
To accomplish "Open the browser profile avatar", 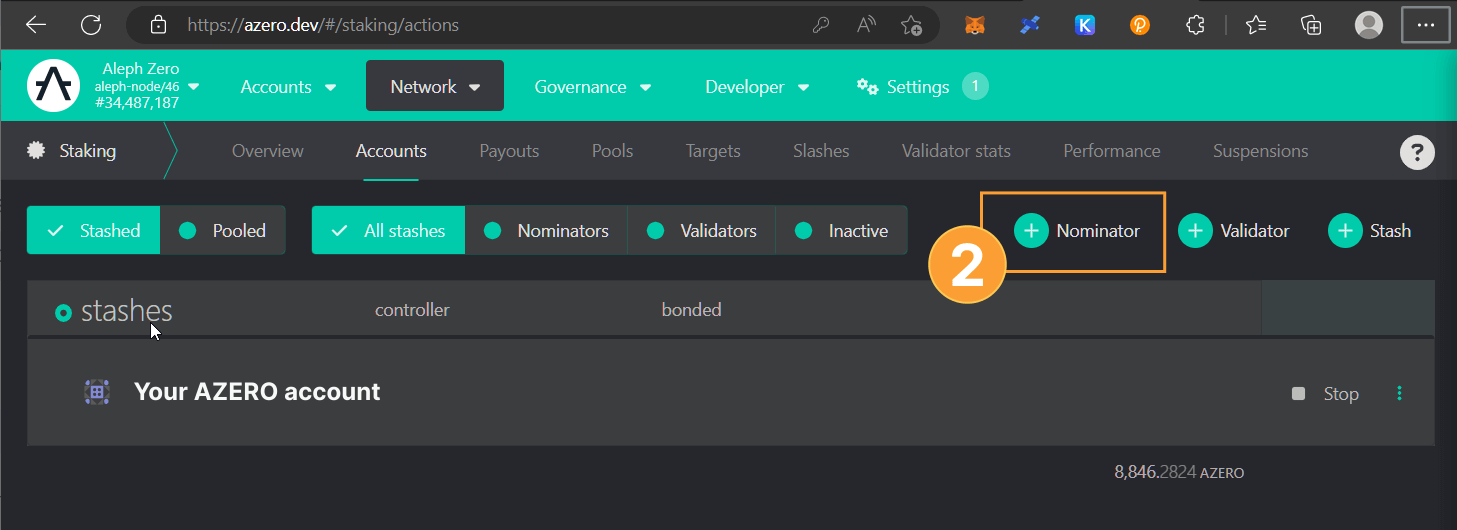I will [1369, 25].
